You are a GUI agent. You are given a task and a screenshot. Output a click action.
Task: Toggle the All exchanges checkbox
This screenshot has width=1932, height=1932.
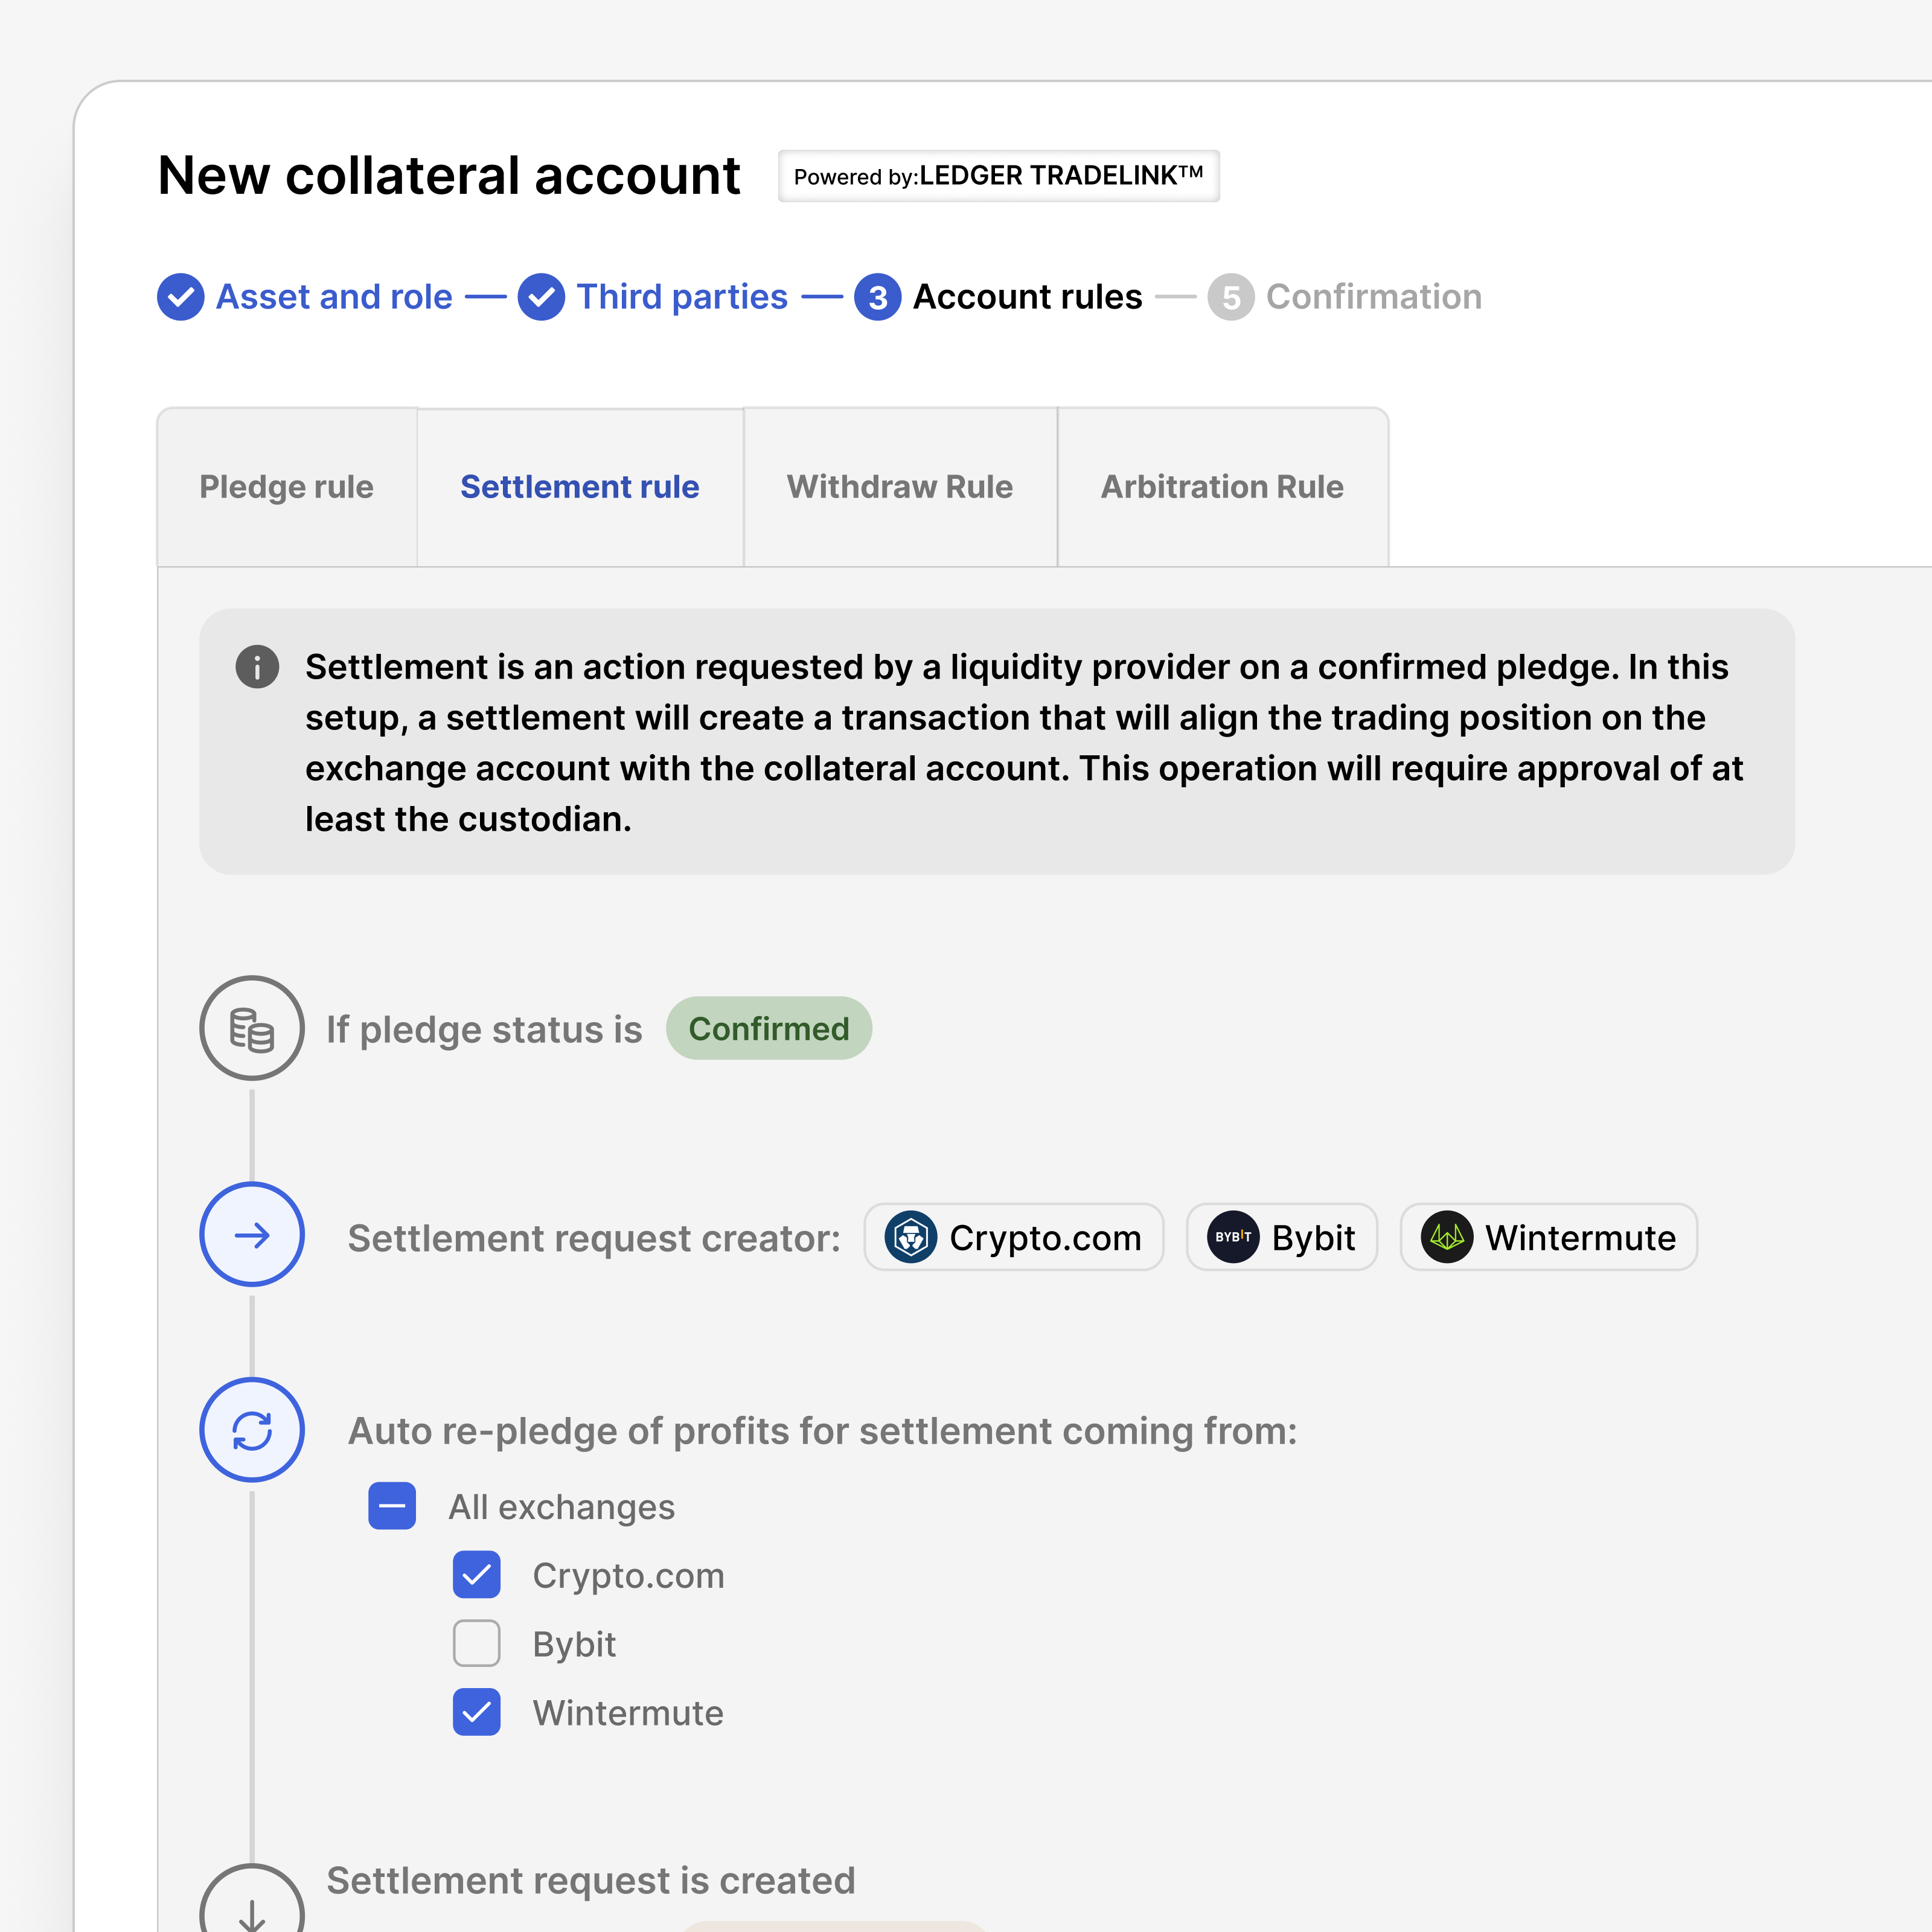[392, 1506]
